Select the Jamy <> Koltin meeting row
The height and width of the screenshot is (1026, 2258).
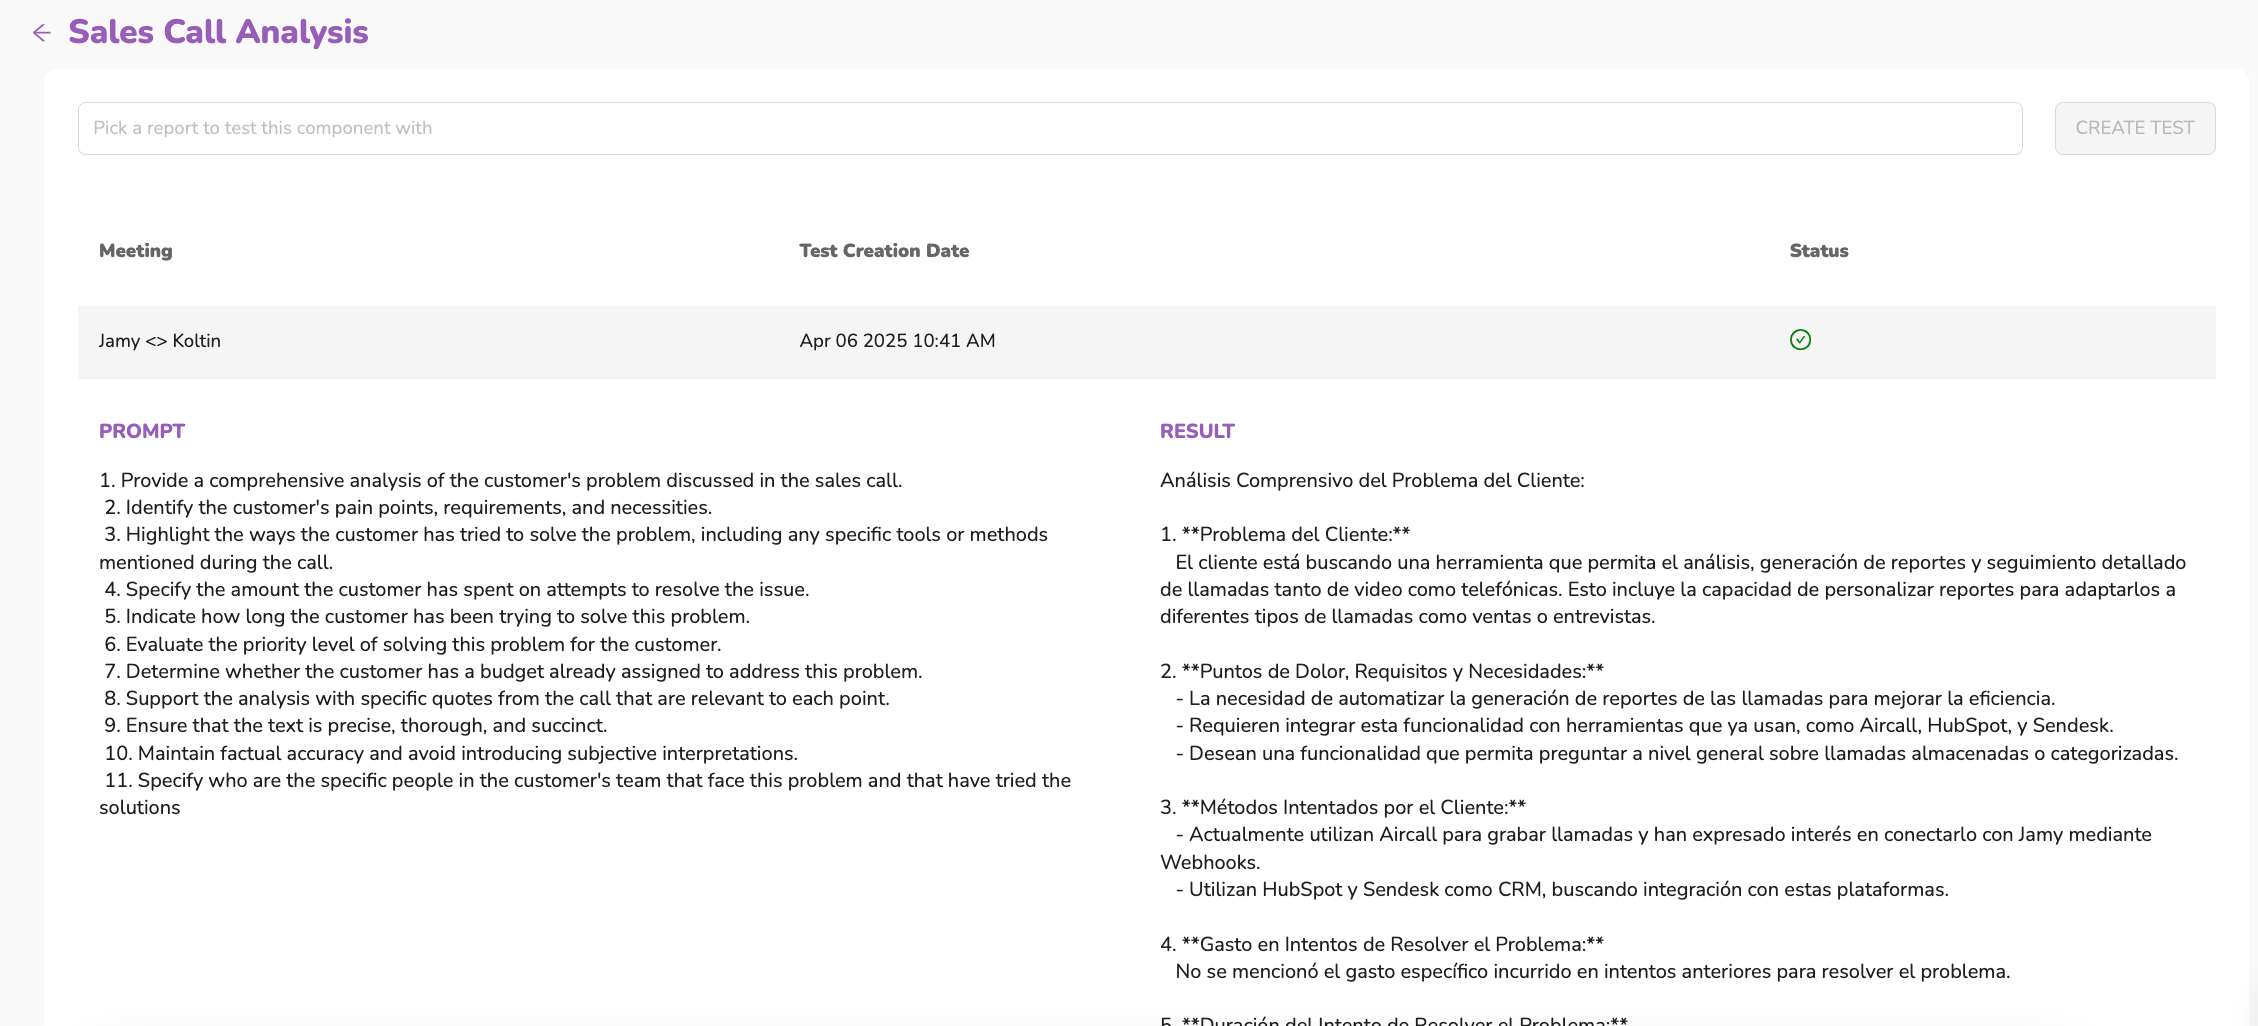[x=160, y=341]
